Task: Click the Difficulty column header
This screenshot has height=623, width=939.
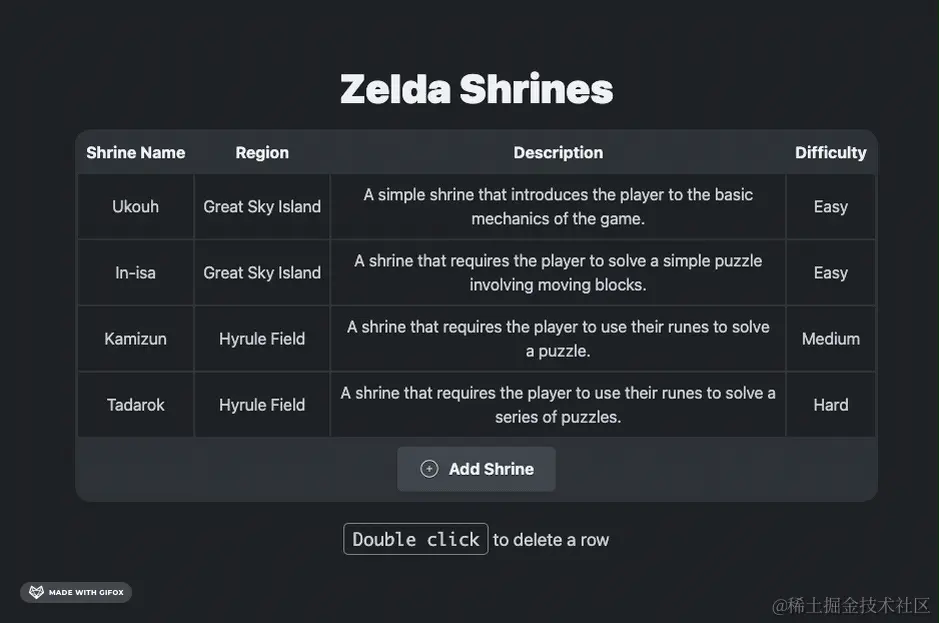Action: 830,153
